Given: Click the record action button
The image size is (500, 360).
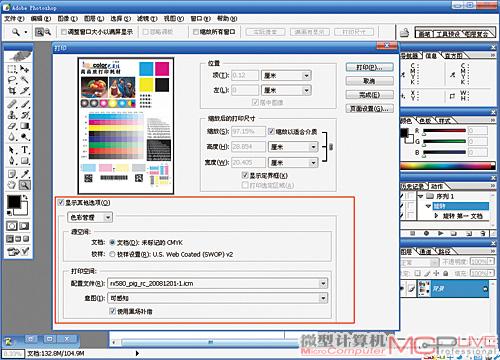Looking at the screenshot, I should click(426, 233).
